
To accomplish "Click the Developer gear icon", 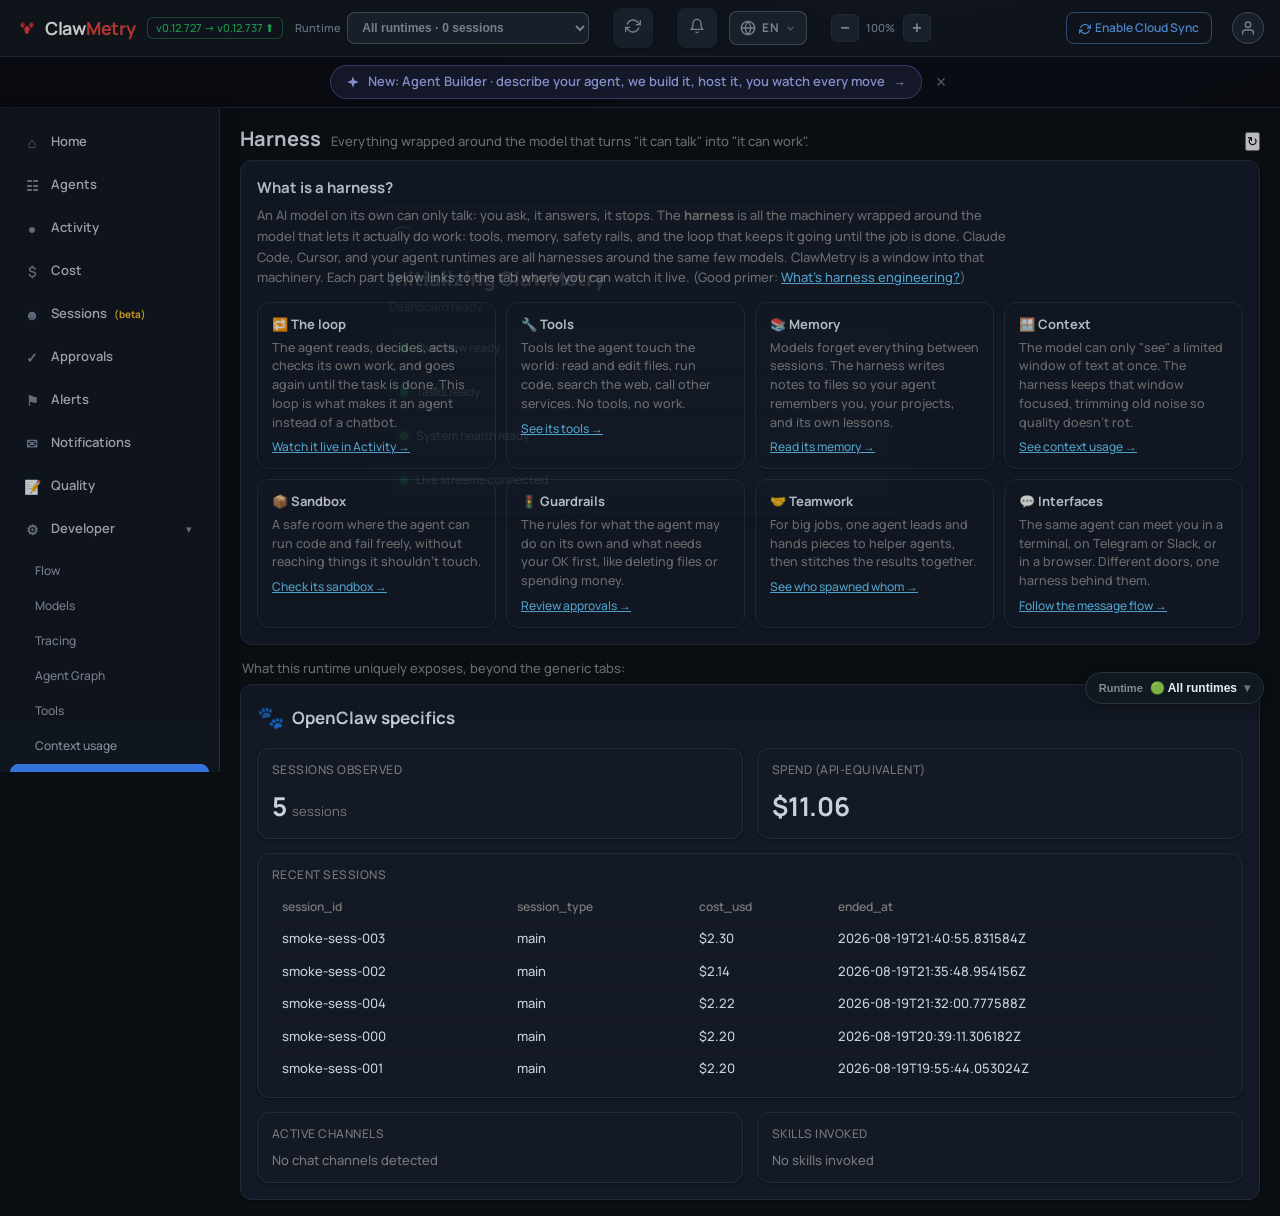I will (32, 530).
